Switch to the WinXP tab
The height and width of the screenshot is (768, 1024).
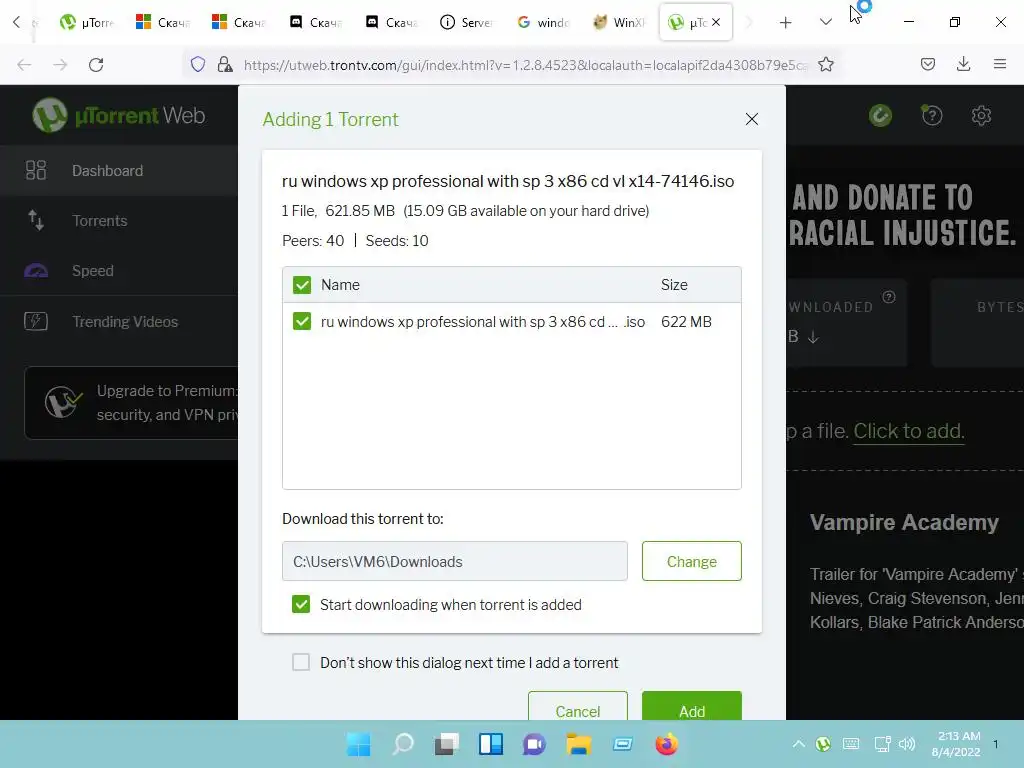[618, 22]
